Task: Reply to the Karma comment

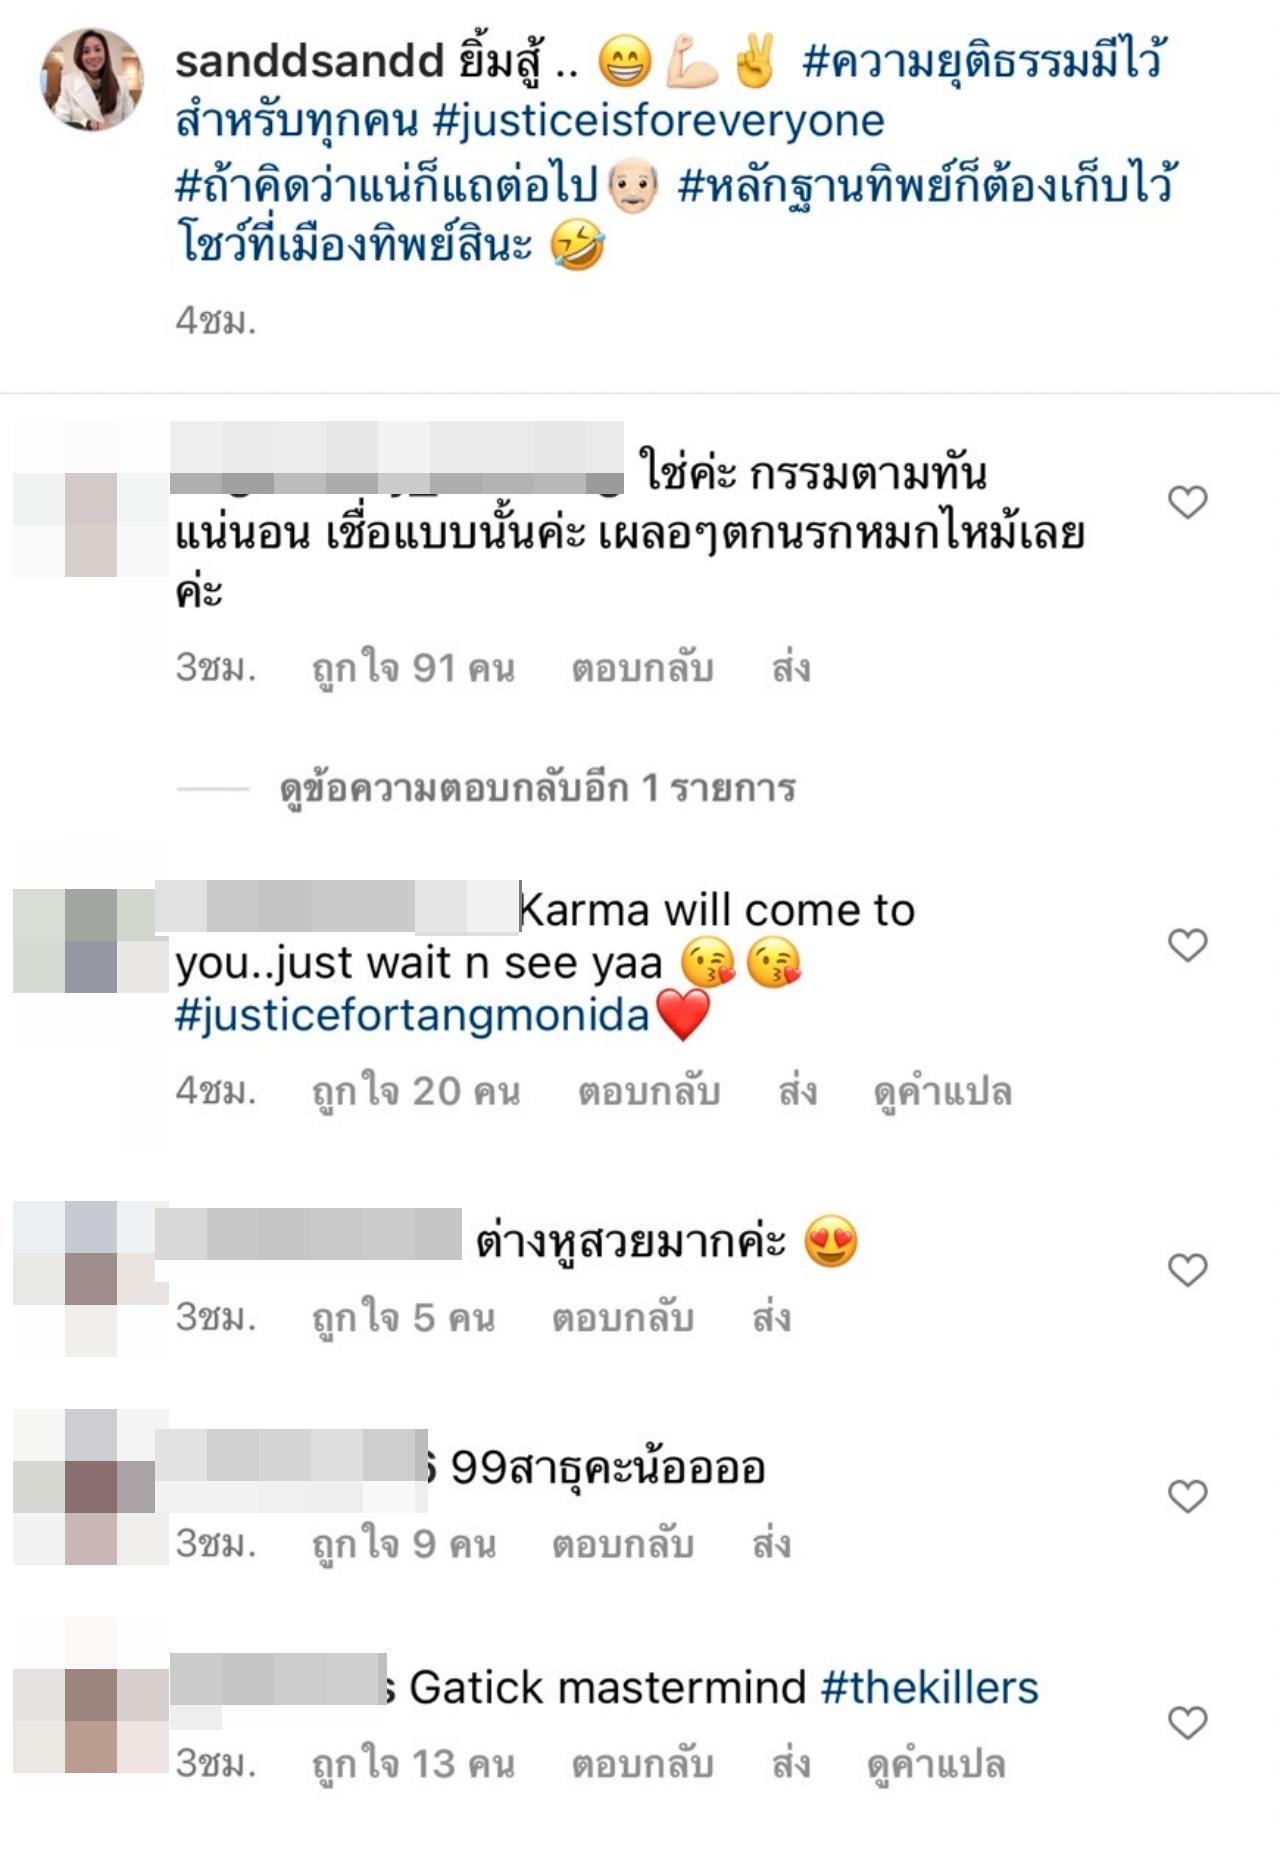Action: coord(649,1091)
